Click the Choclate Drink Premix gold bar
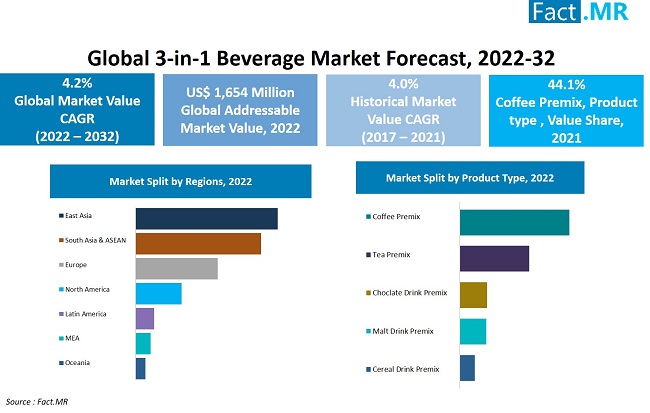Image resolution: width=650 pixels, height=413 pixels. 473,295
